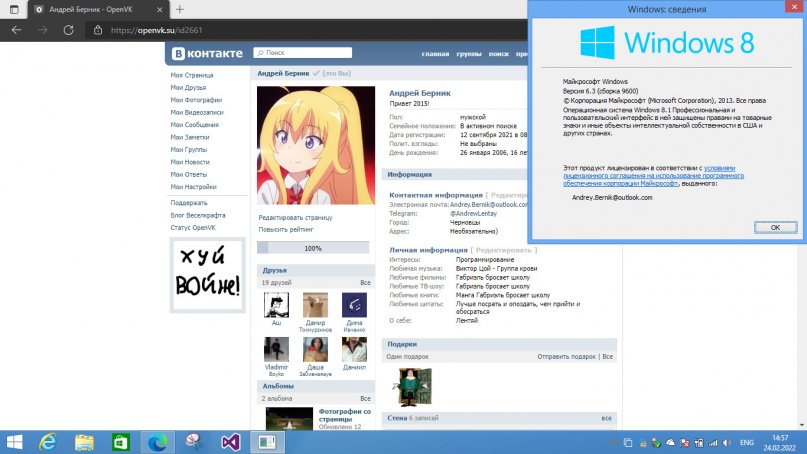807x454 pixels.
Task: Open the ENG language switcher
Action: click(x=746, y=440)
